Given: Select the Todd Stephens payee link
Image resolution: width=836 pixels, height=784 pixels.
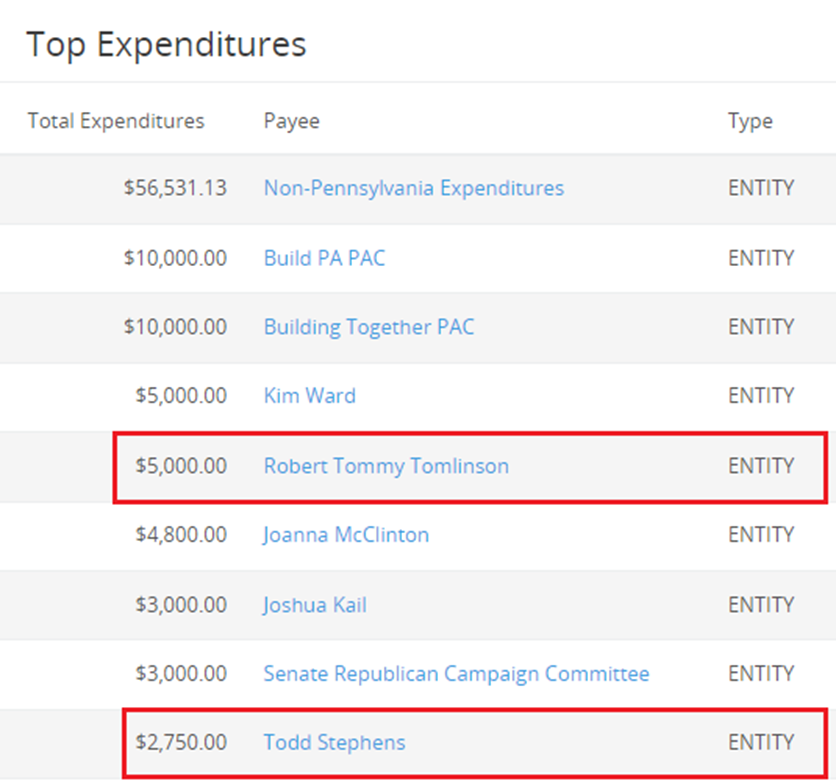Looking at the screenshot, I should point(334,743).
